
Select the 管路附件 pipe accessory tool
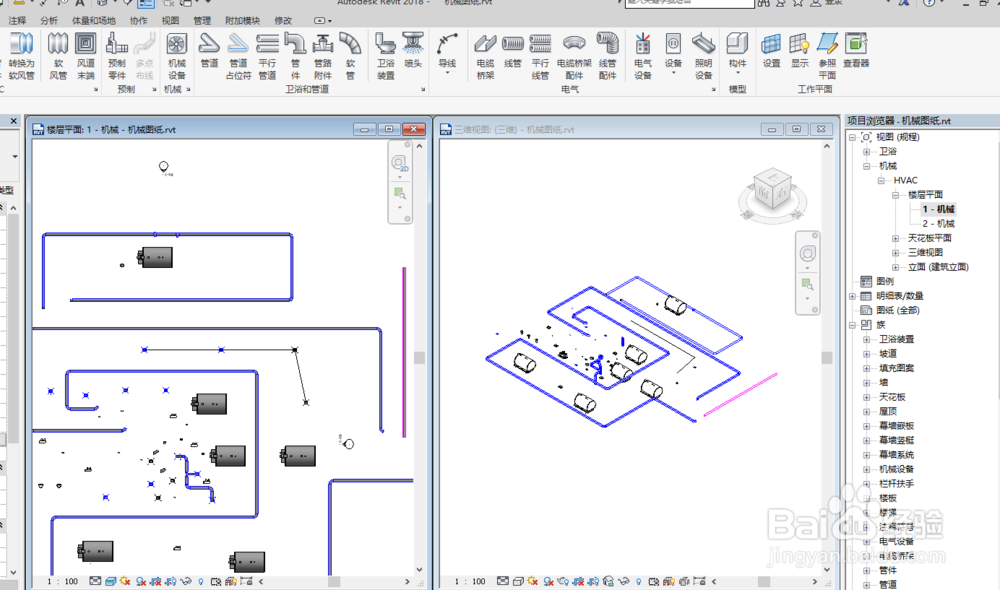323,56
